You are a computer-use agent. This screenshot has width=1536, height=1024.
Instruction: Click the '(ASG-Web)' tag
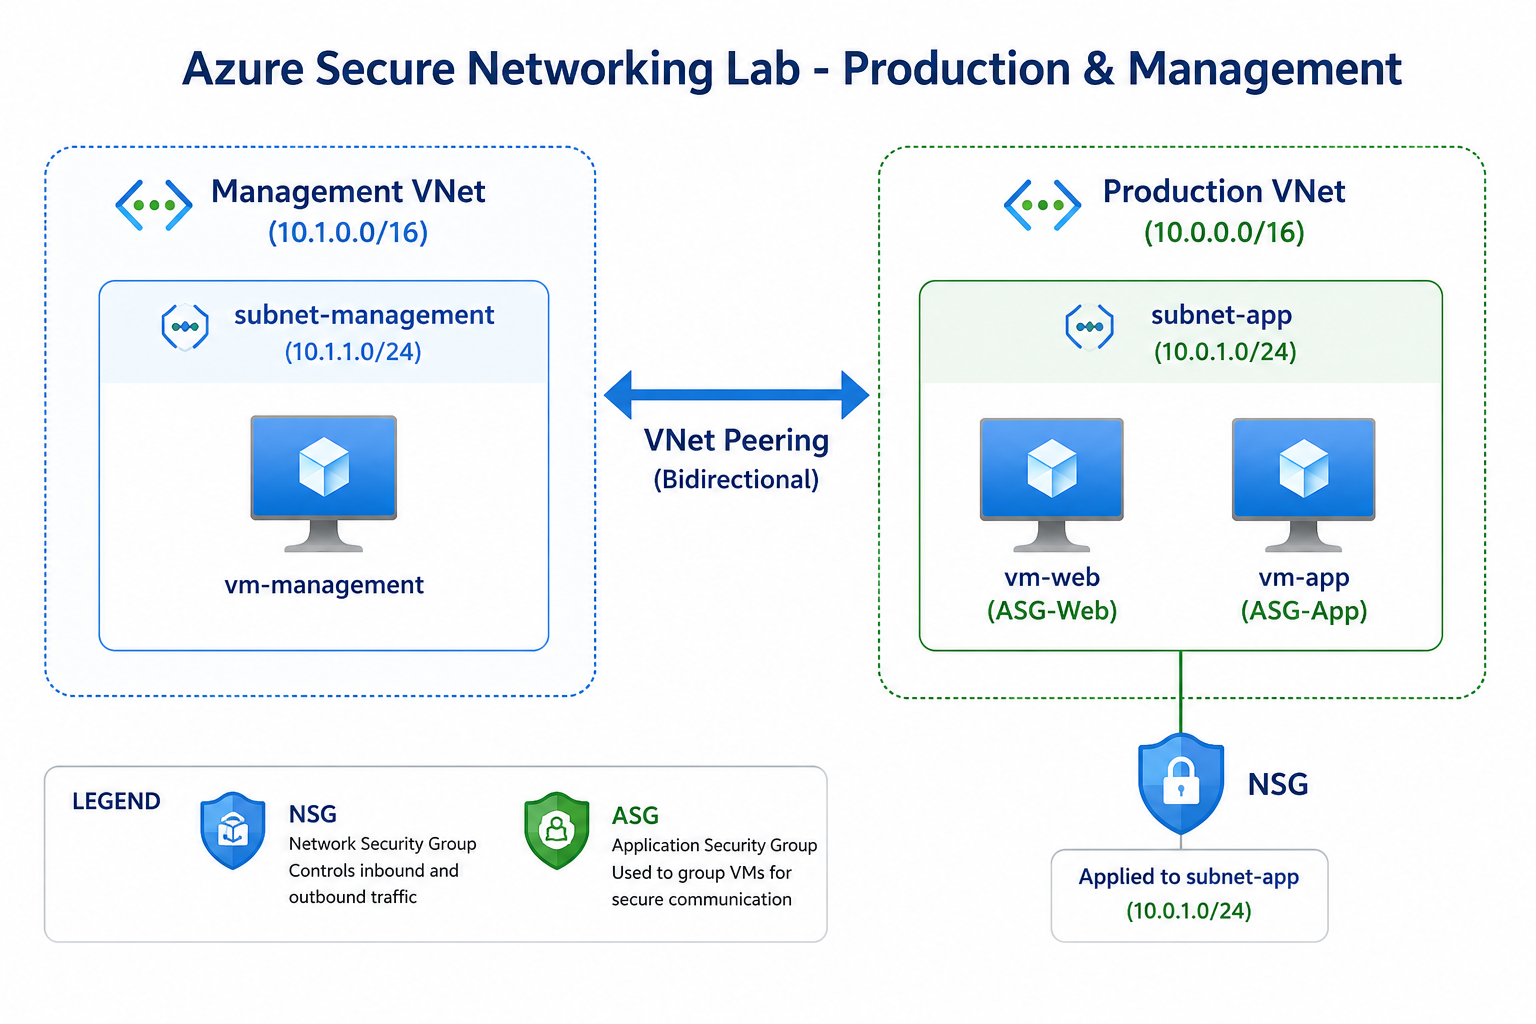1052,611
